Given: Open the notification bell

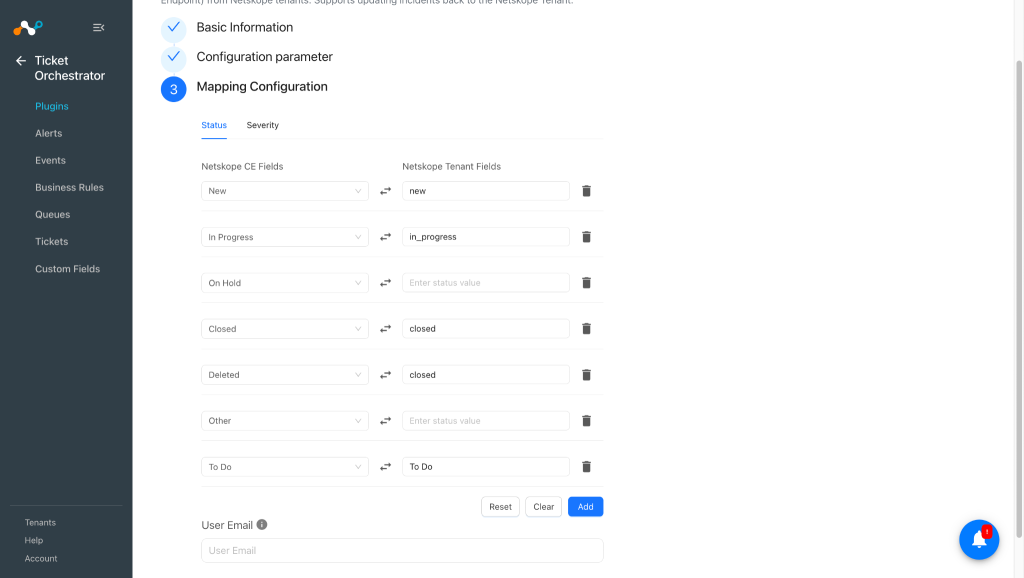Looking at the screenshot, I should [978, 539].
